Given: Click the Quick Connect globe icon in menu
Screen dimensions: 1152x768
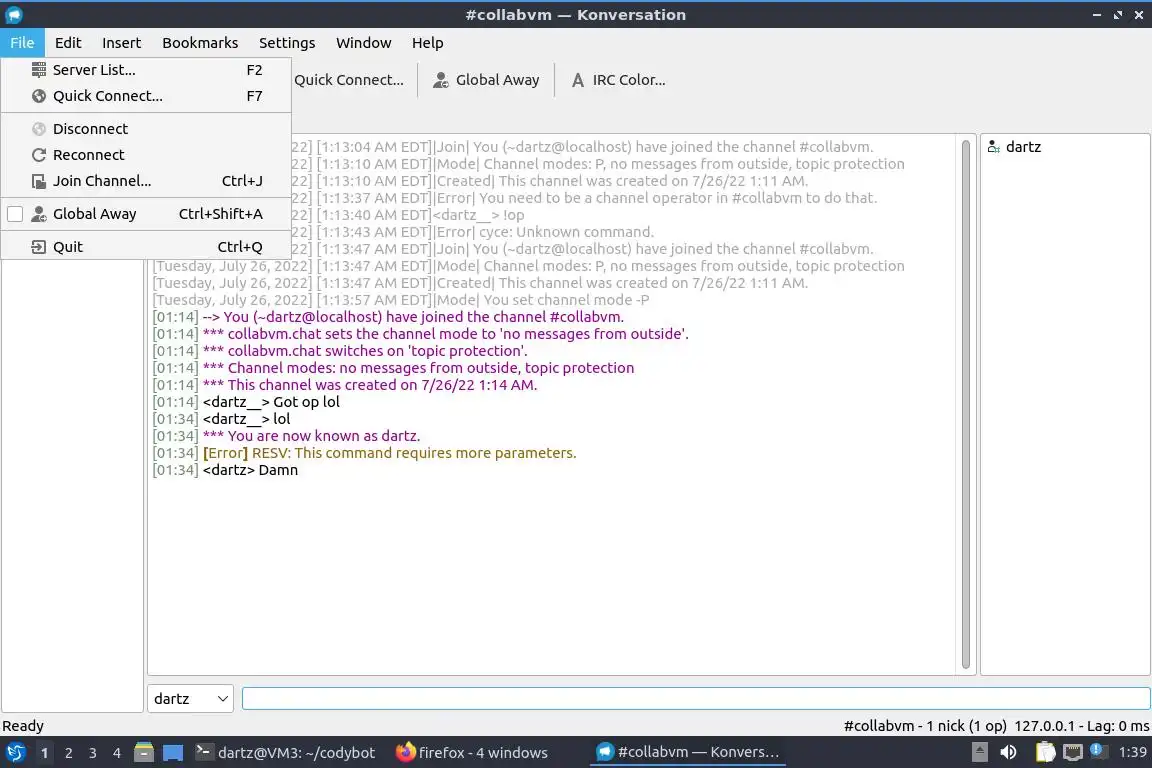Looking at the screenshot, I should [39, 96].
